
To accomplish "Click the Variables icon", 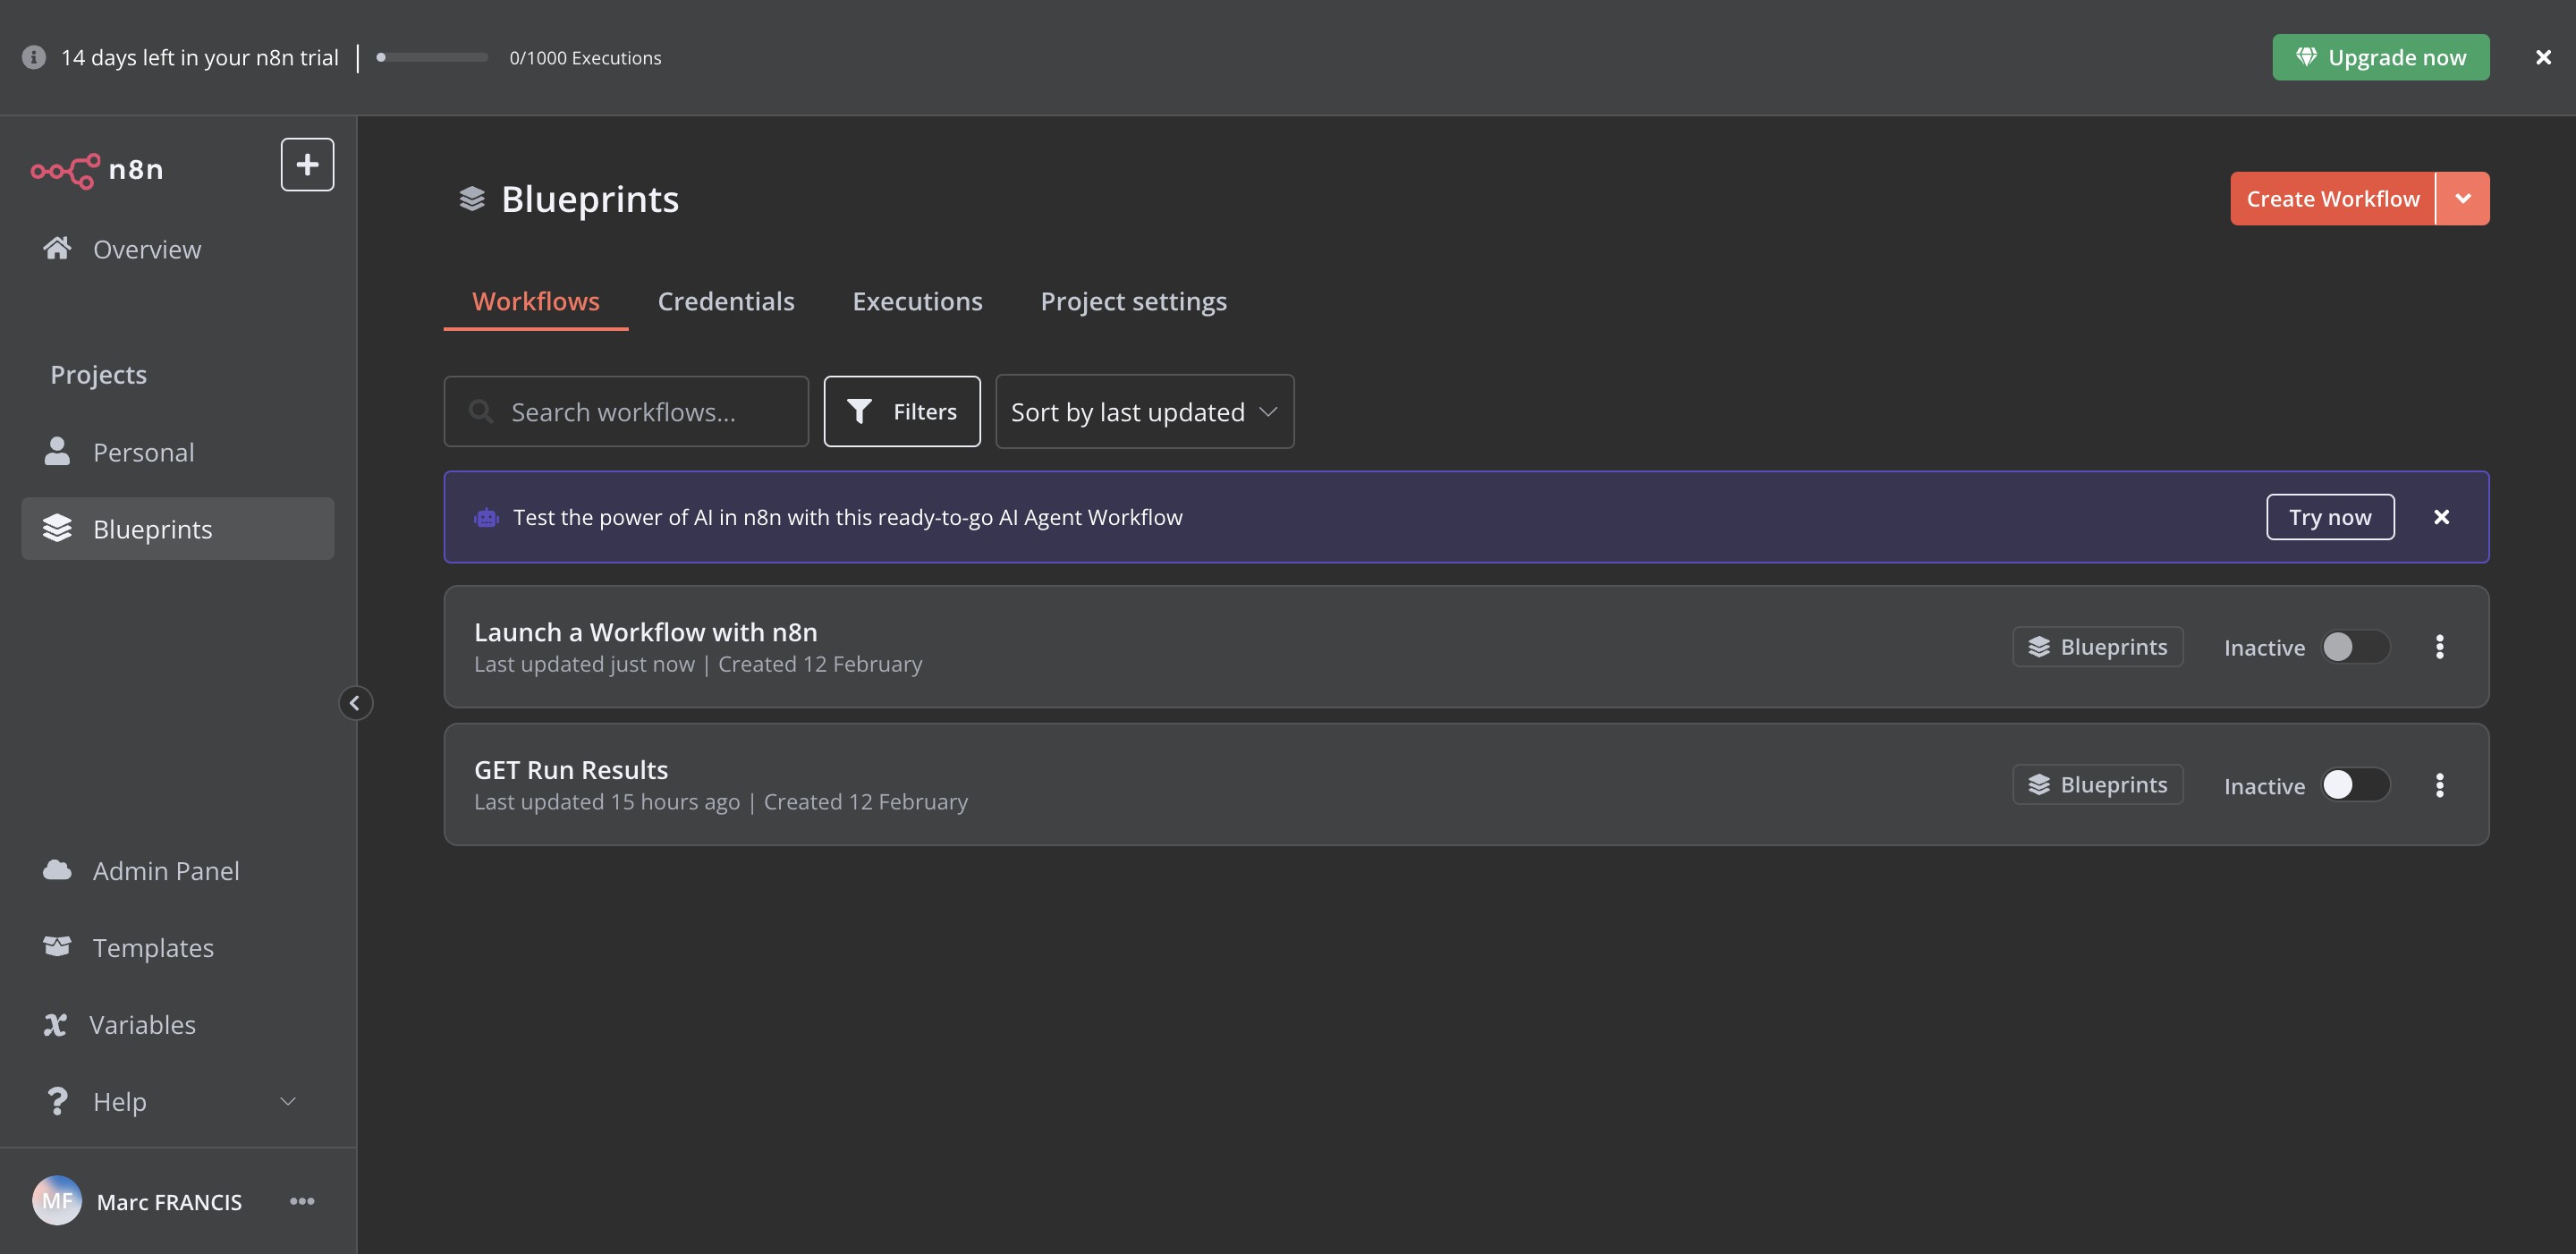I will [x=55, y=1024].
